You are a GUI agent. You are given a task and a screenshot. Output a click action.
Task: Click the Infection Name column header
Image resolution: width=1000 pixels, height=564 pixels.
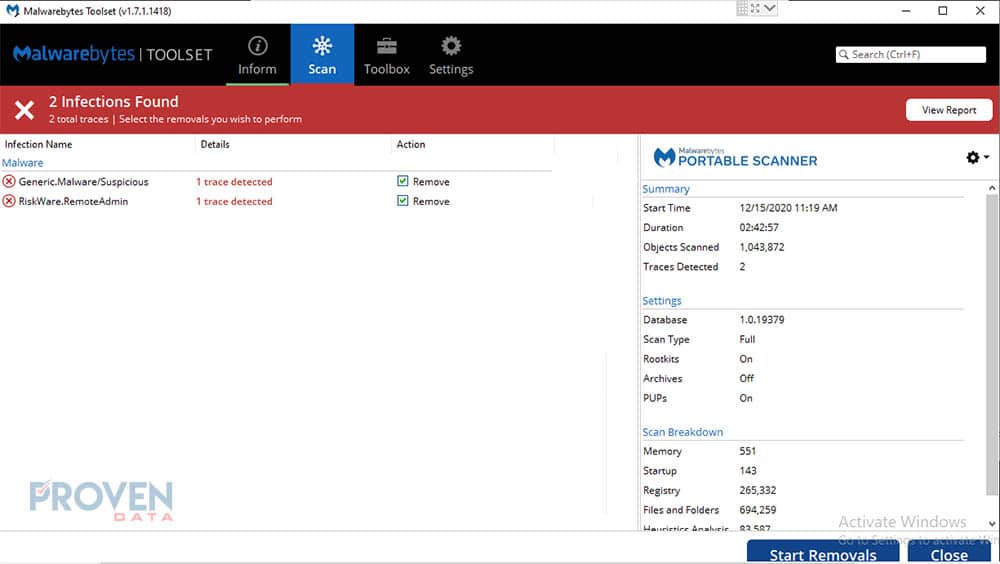[x=38, y=144]
